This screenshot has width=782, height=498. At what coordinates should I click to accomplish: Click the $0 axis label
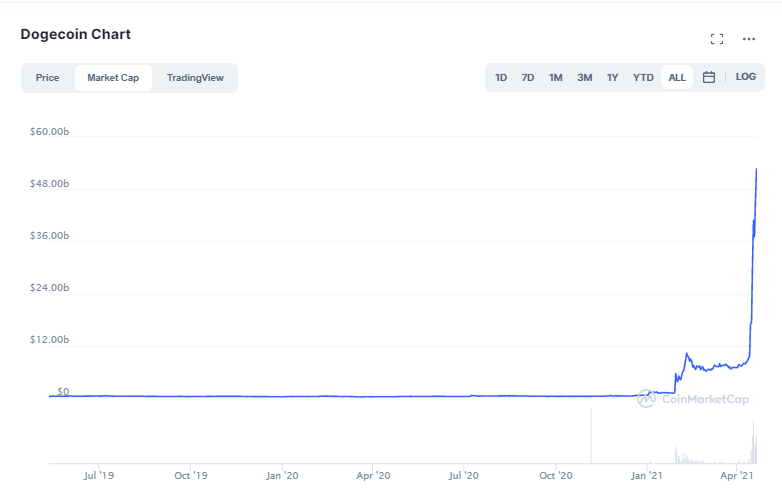(63, 391)
